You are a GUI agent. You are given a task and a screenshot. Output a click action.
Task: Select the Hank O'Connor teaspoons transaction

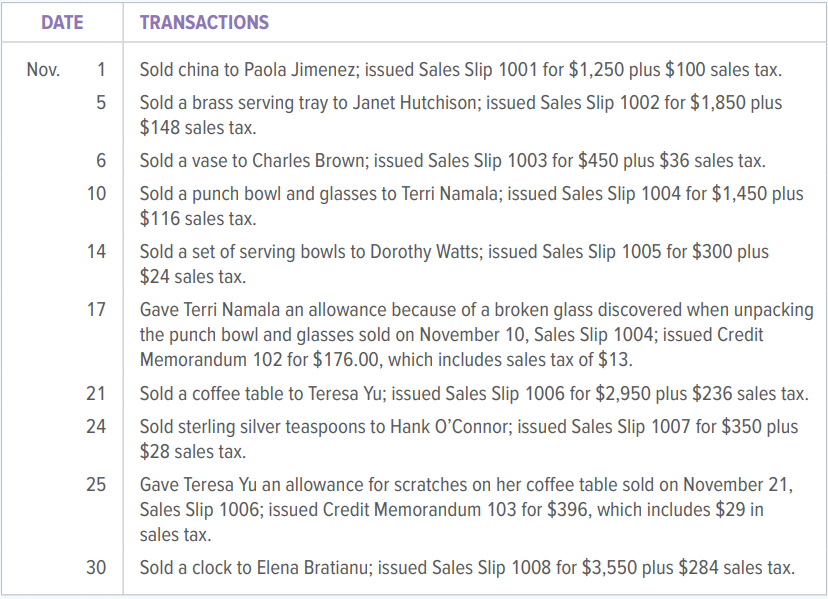pos(468,439)
